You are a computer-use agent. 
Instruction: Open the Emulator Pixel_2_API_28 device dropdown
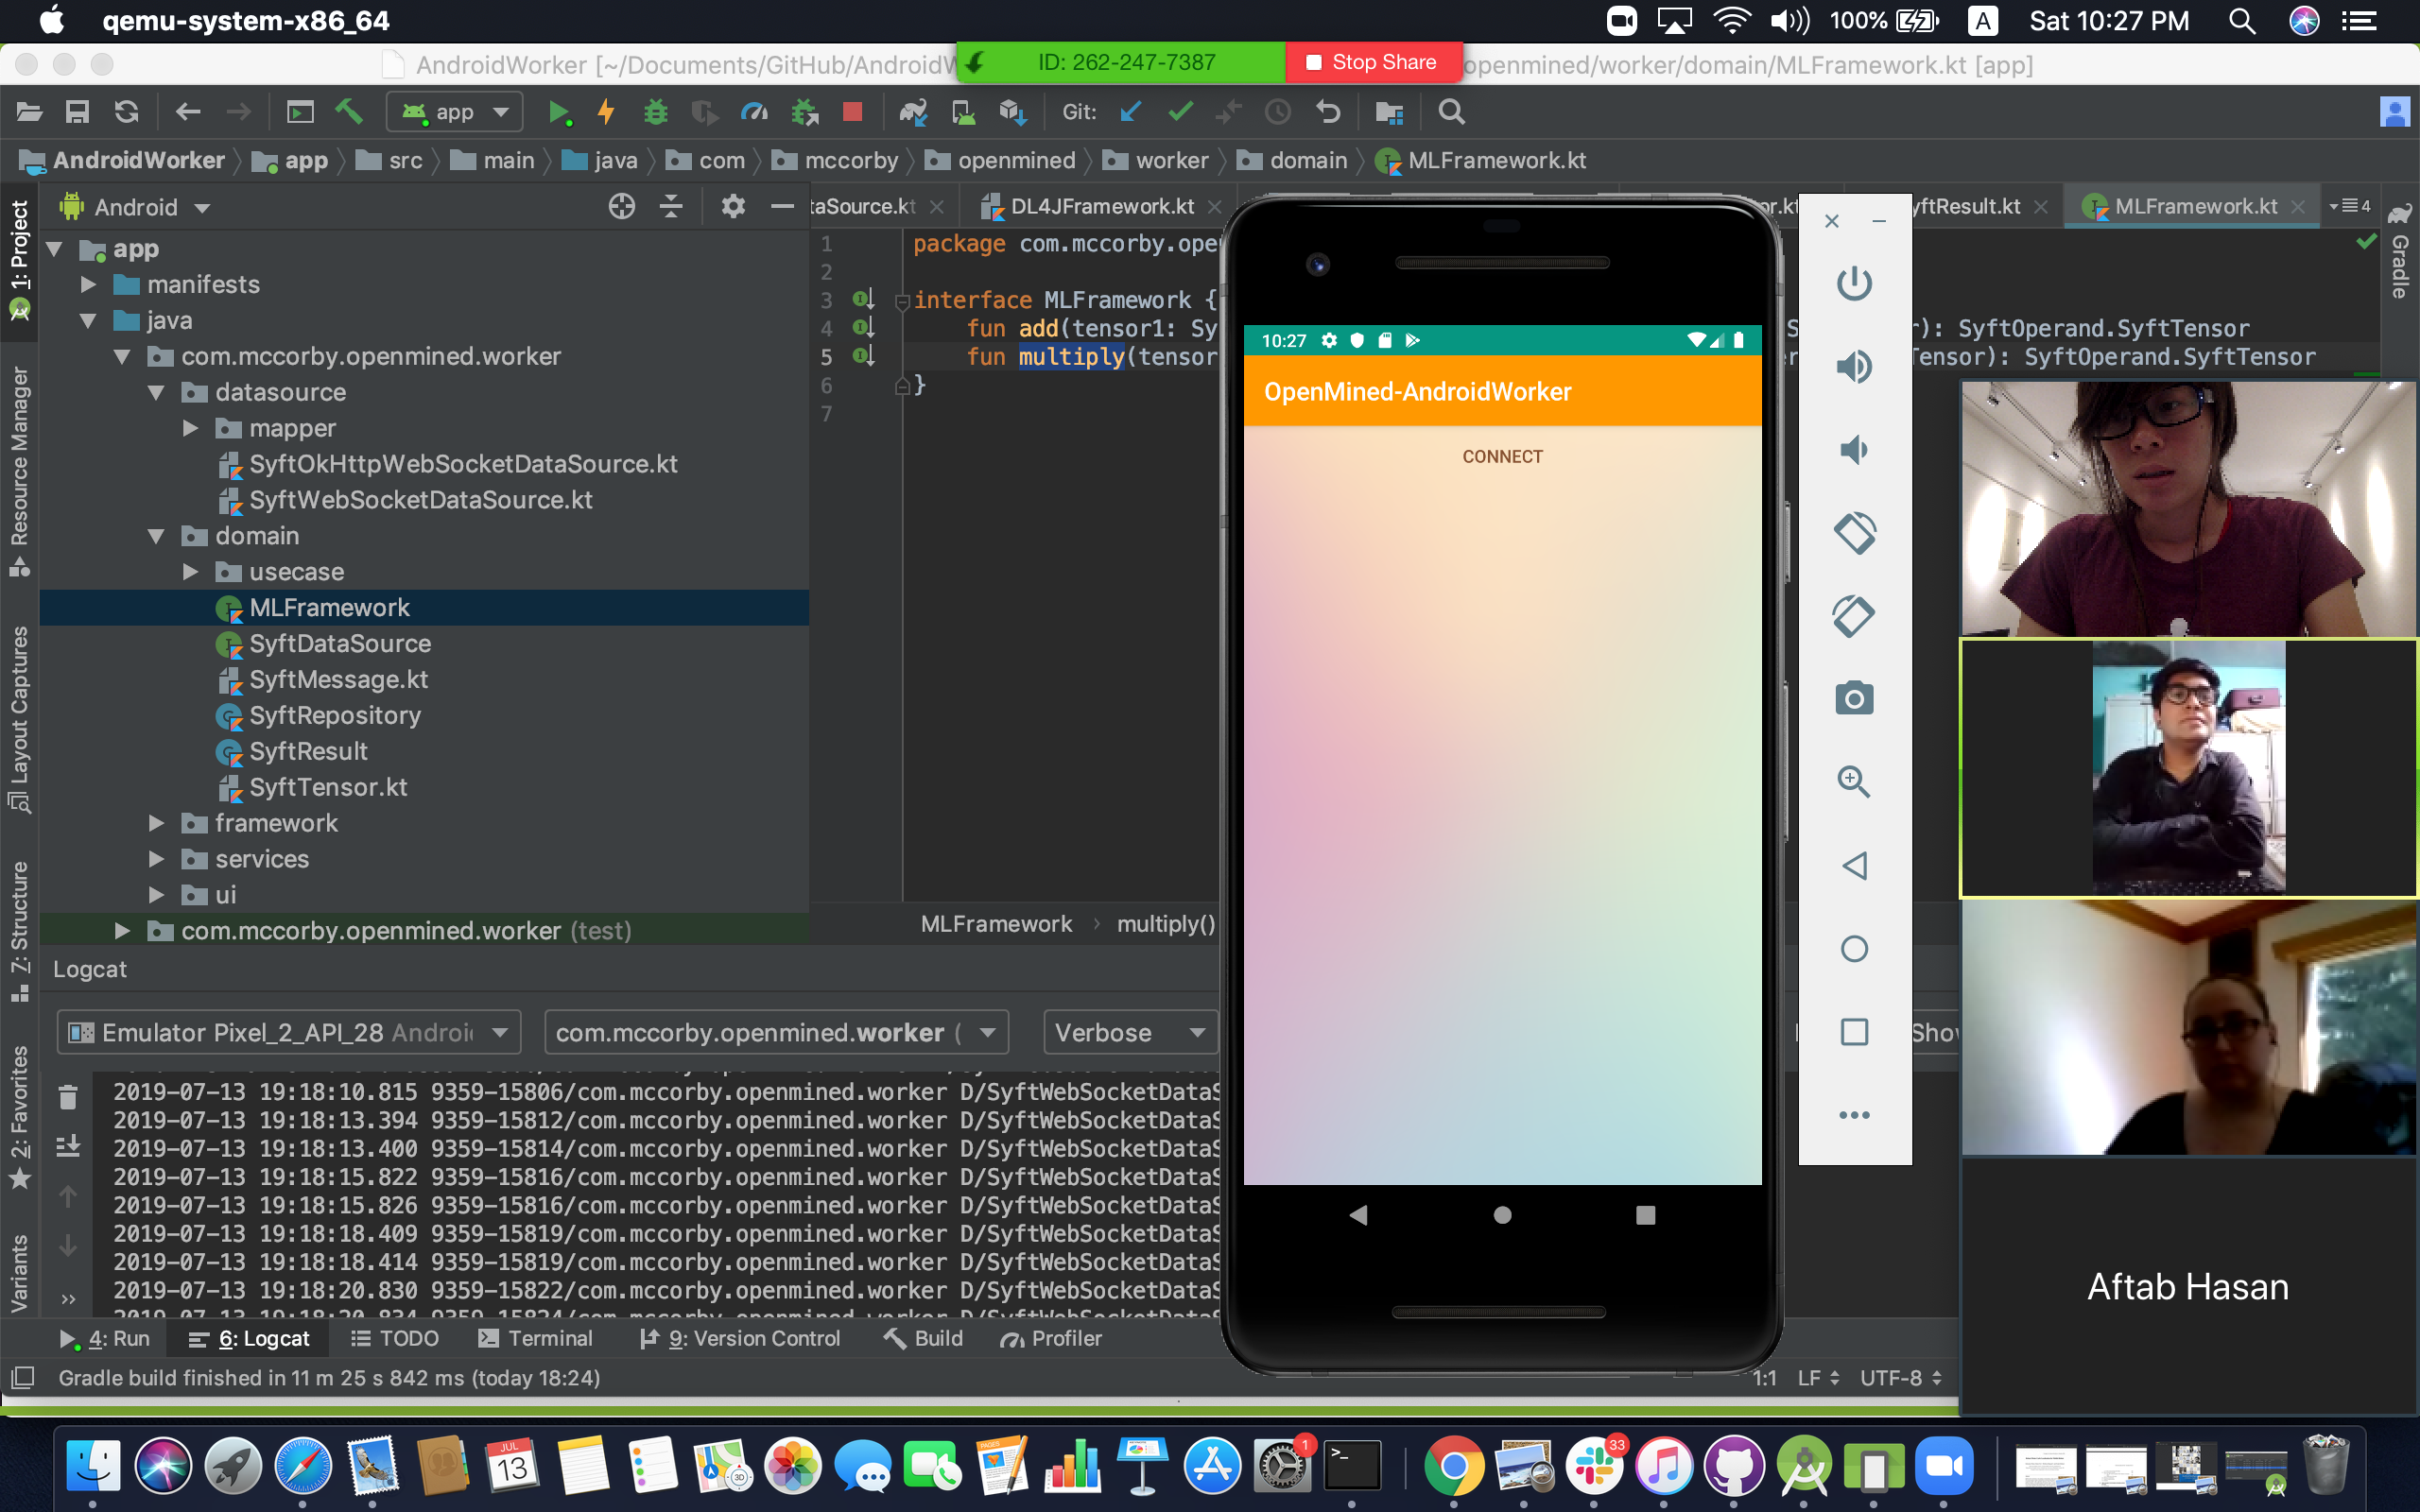(x=289, y=1032)
